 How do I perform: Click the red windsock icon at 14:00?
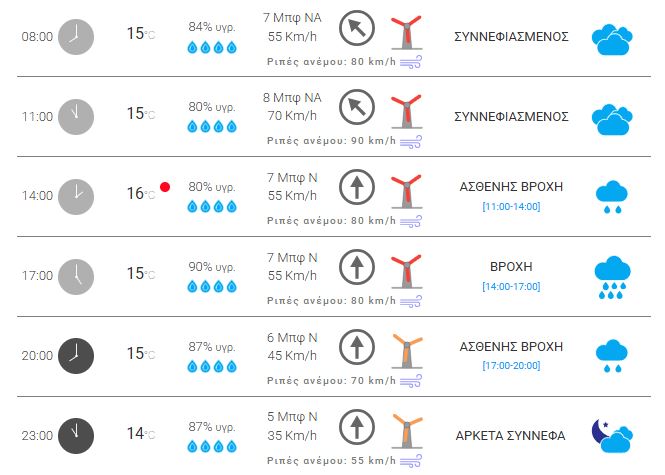click(405, 191)
